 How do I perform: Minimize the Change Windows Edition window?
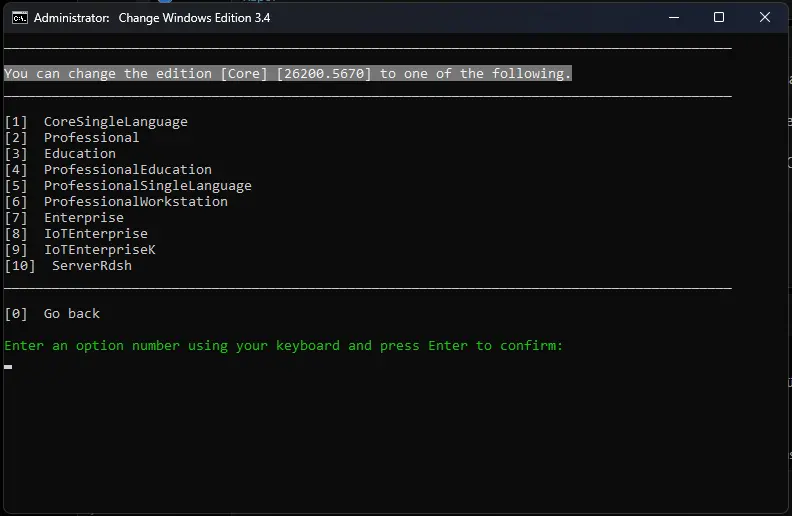pos(674,18)
